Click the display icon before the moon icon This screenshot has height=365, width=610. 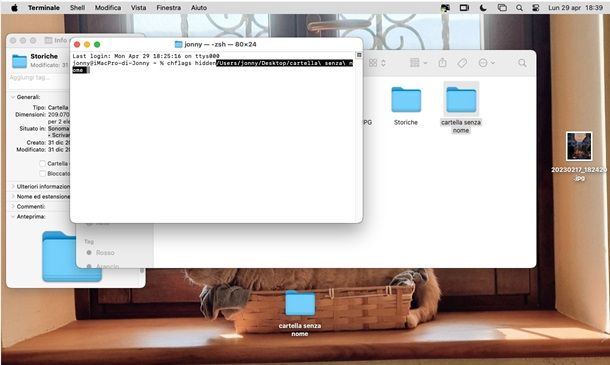[x=464, y=8]
